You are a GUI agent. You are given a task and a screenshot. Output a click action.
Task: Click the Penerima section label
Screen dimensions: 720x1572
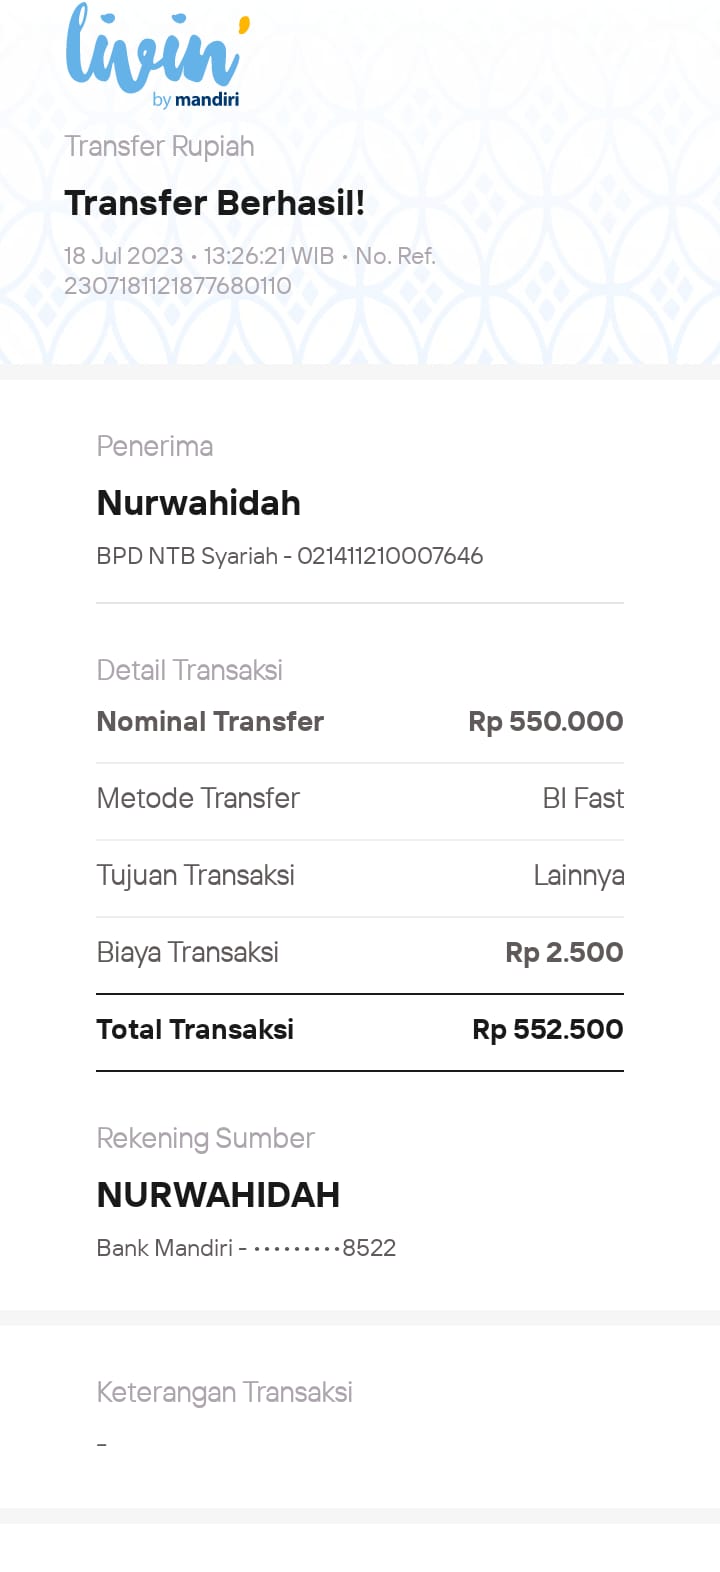point(154,446)
